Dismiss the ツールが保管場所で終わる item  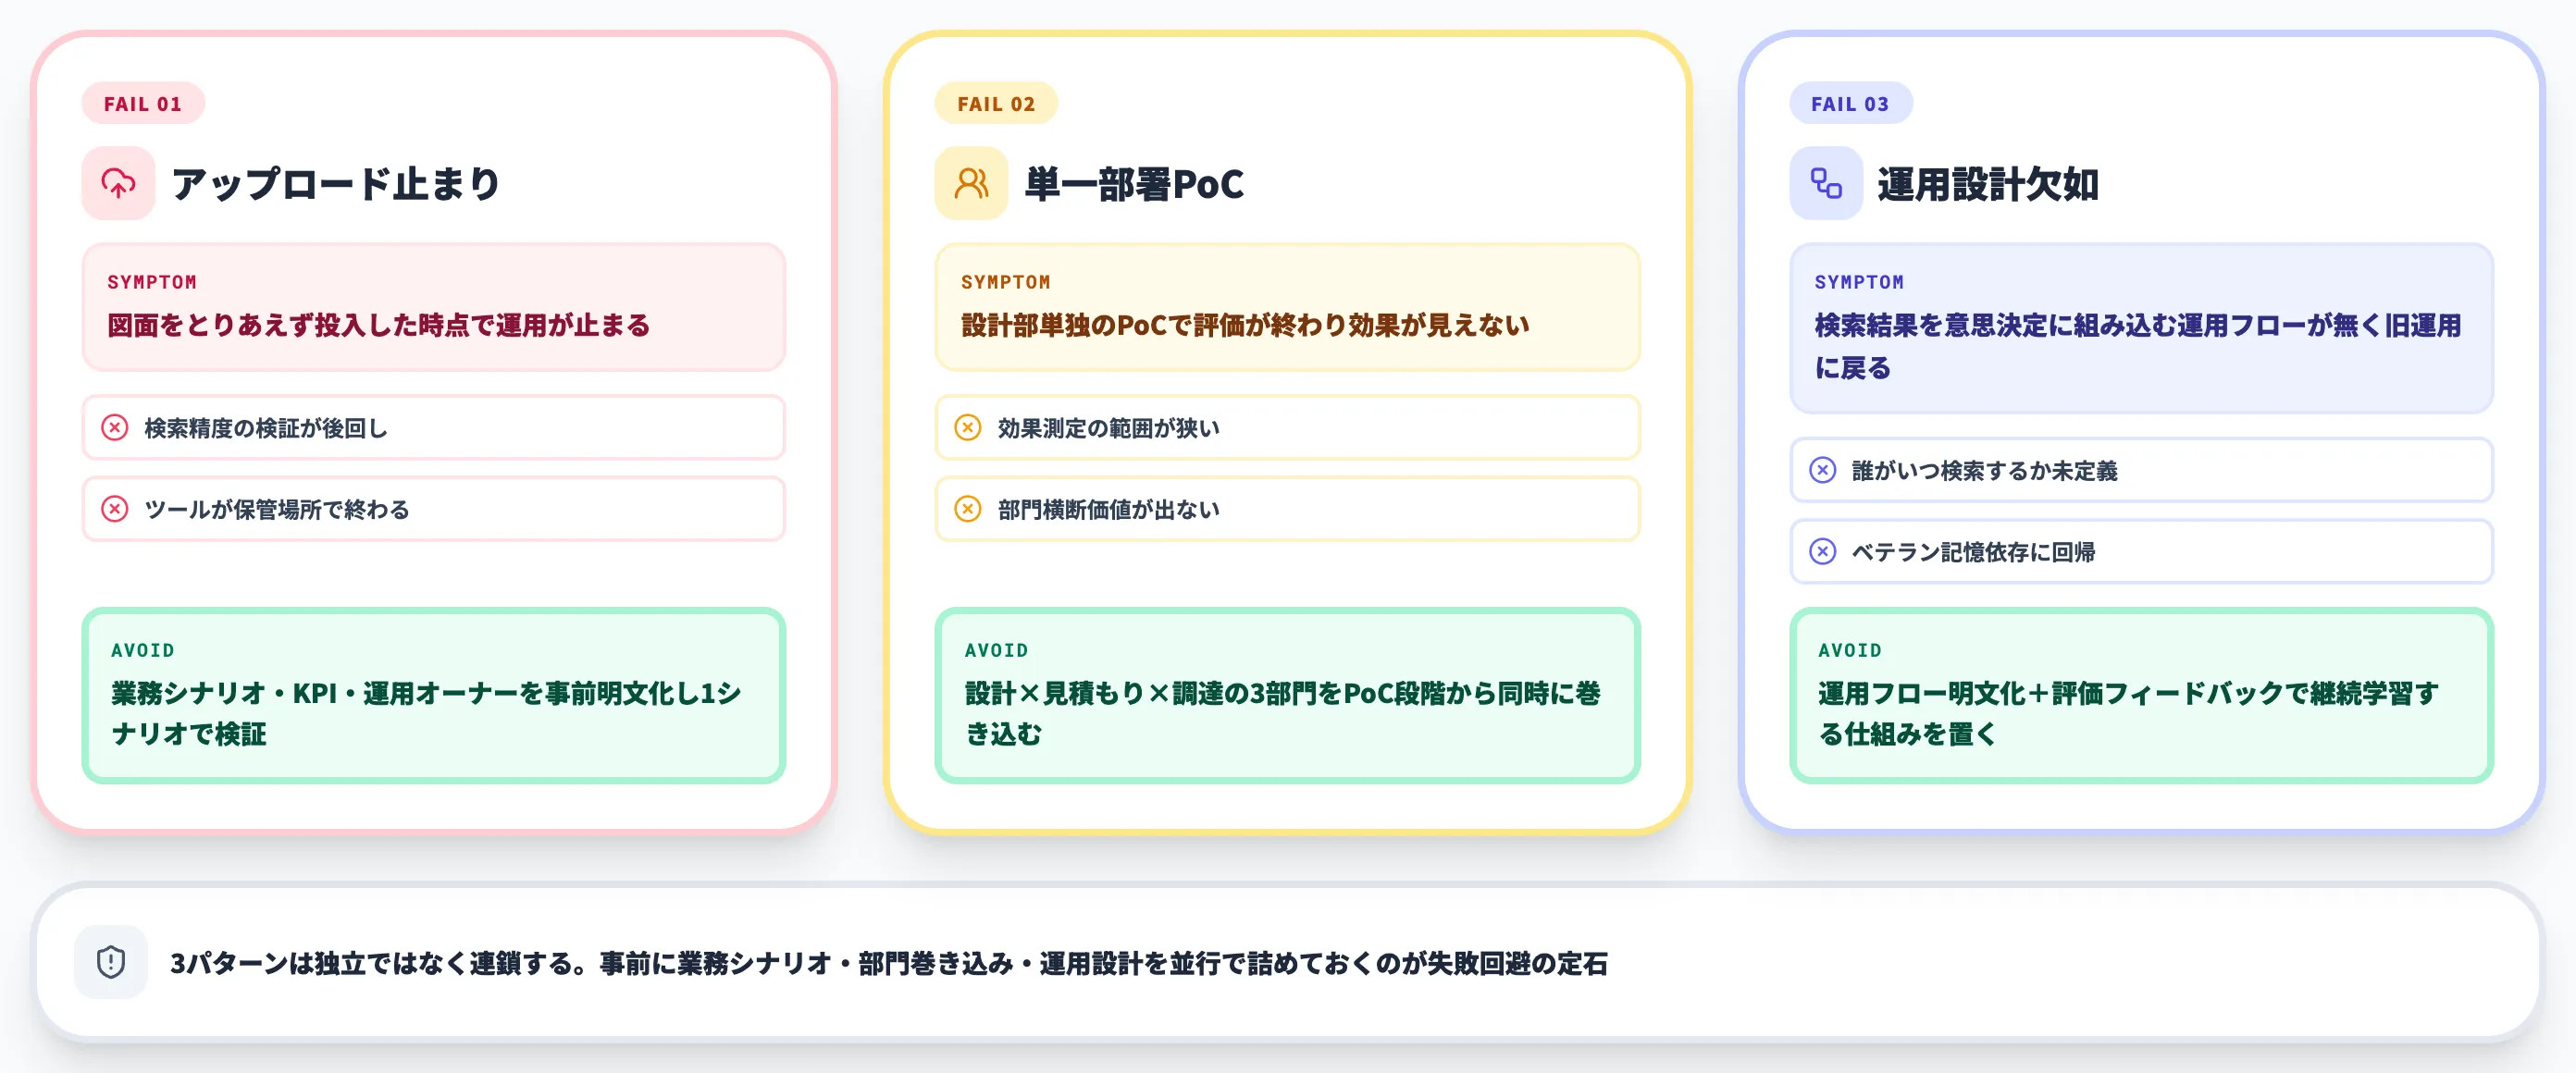click(432, 509)
